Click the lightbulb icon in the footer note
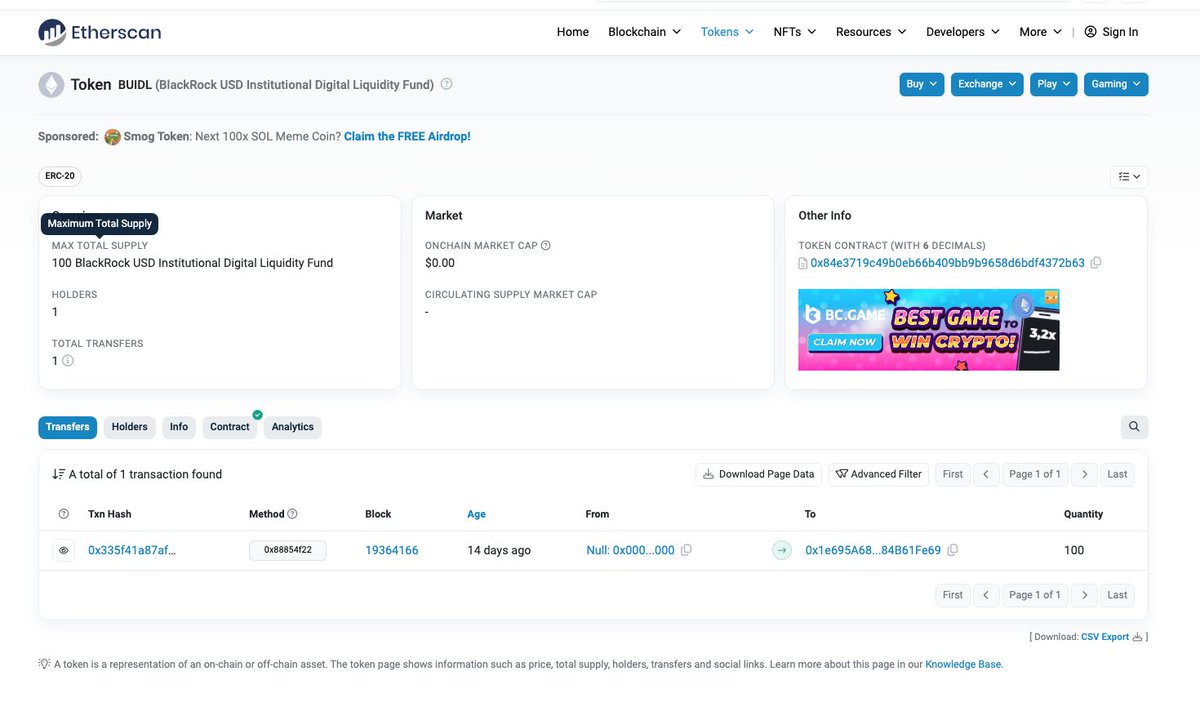This screenshot has width=1200, height=720. pos(44,664)
